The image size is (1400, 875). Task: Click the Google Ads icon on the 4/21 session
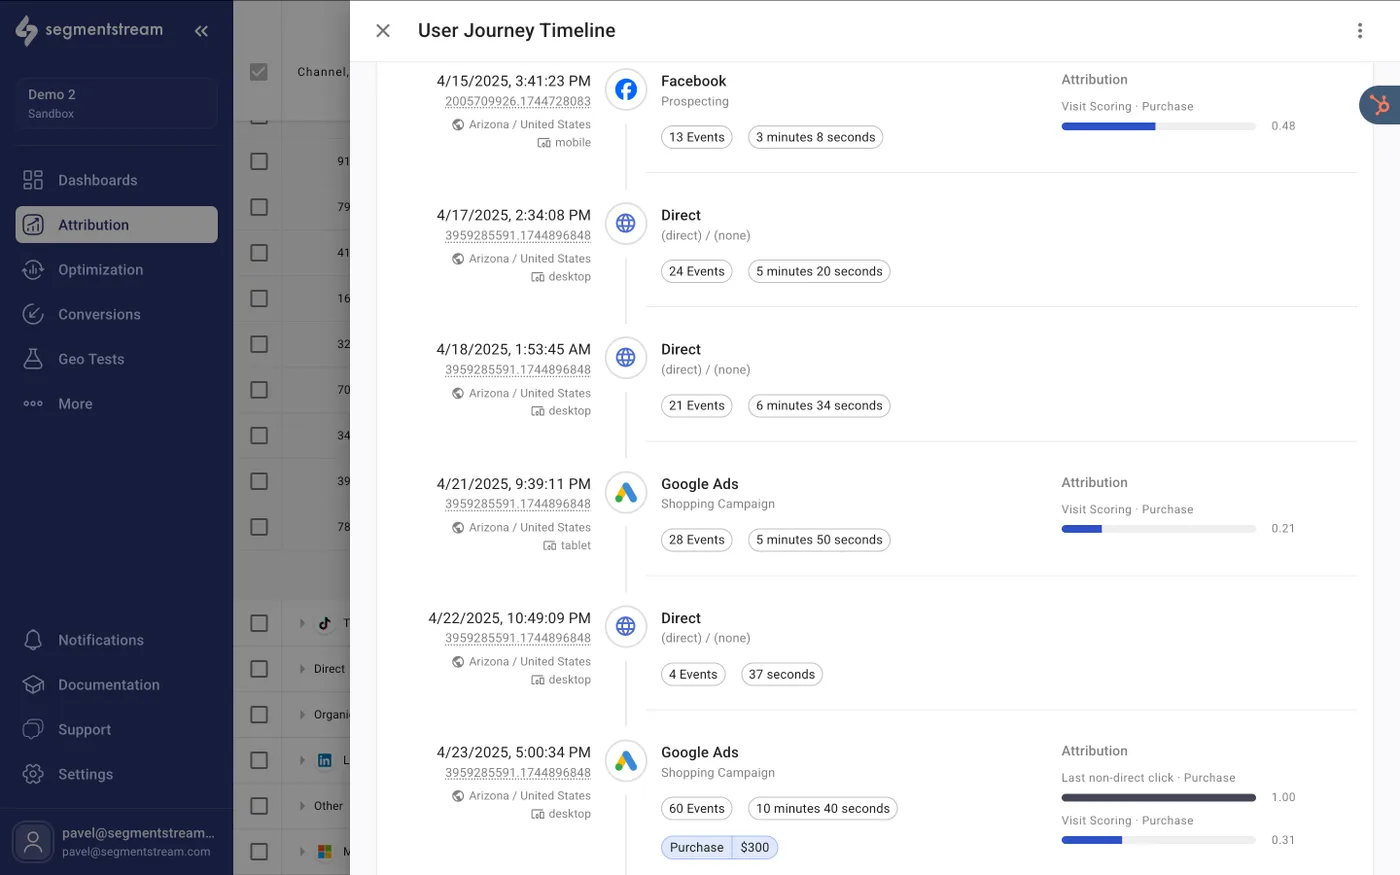click(x=625, y=492)
